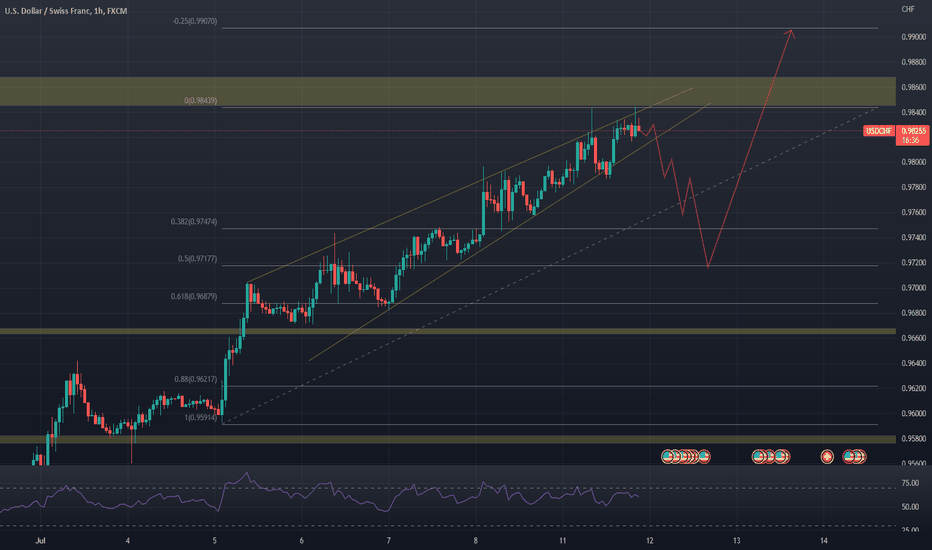This screenshot has height=550, width=932.
Task: Select the 0.88(0.96217) Fibonacci level label
Action: [x=196, y=379]
